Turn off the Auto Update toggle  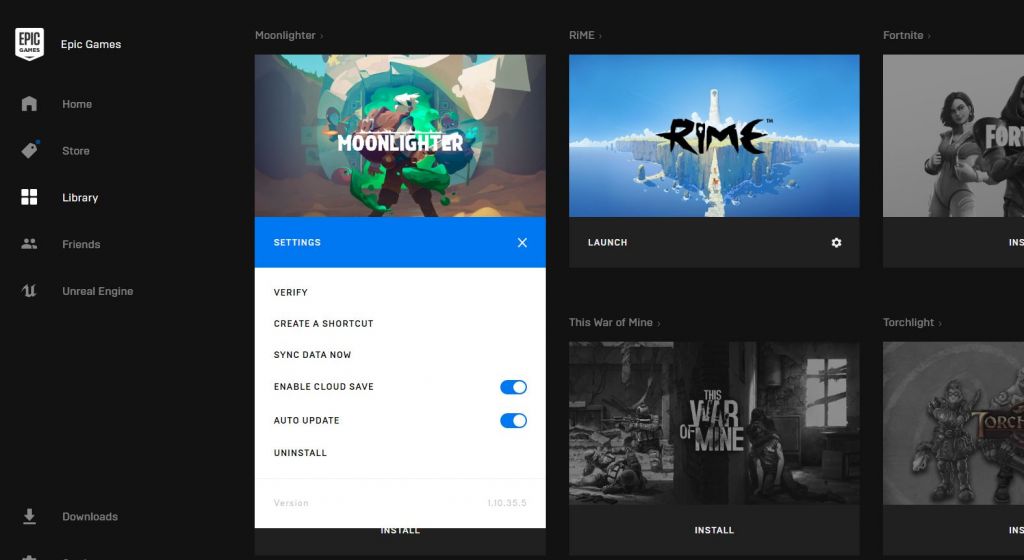pos(513,420)
